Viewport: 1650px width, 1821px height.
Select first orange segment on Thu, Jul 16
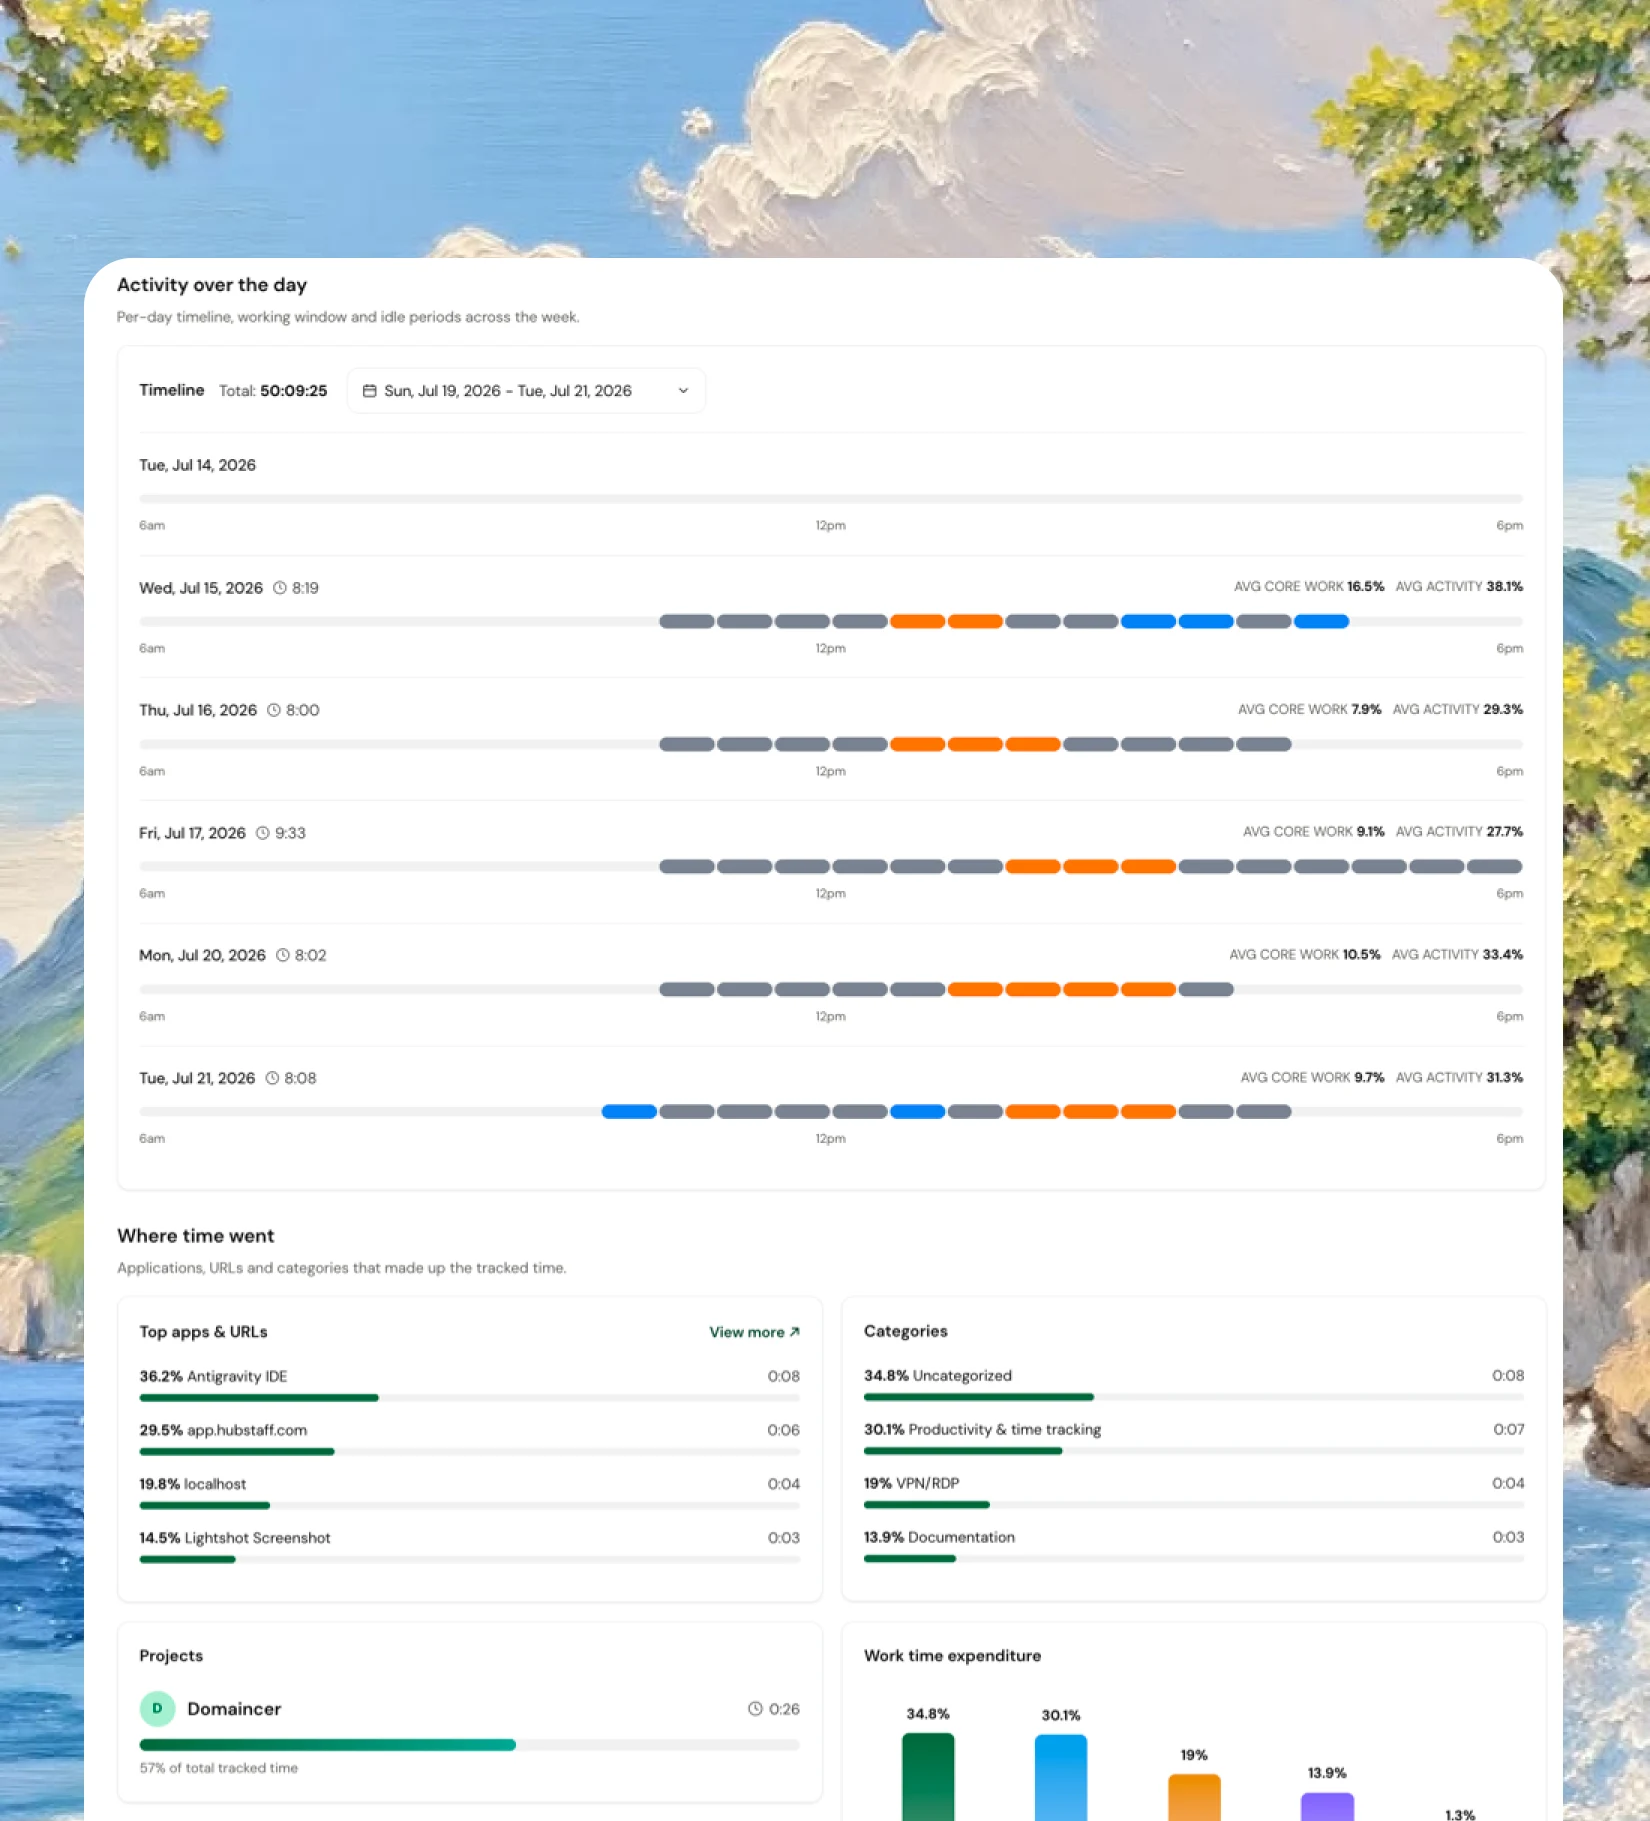click(x=918, y=745)
